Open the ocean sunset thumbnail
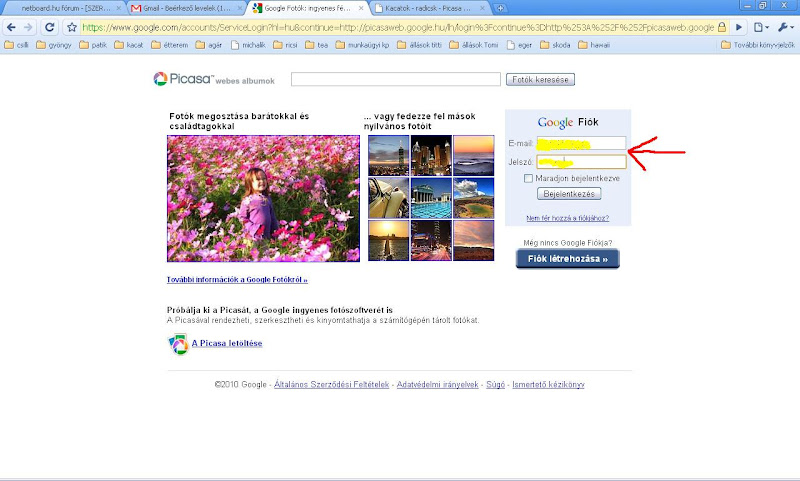Screen dimensions: 800x481 click(473, 156)
